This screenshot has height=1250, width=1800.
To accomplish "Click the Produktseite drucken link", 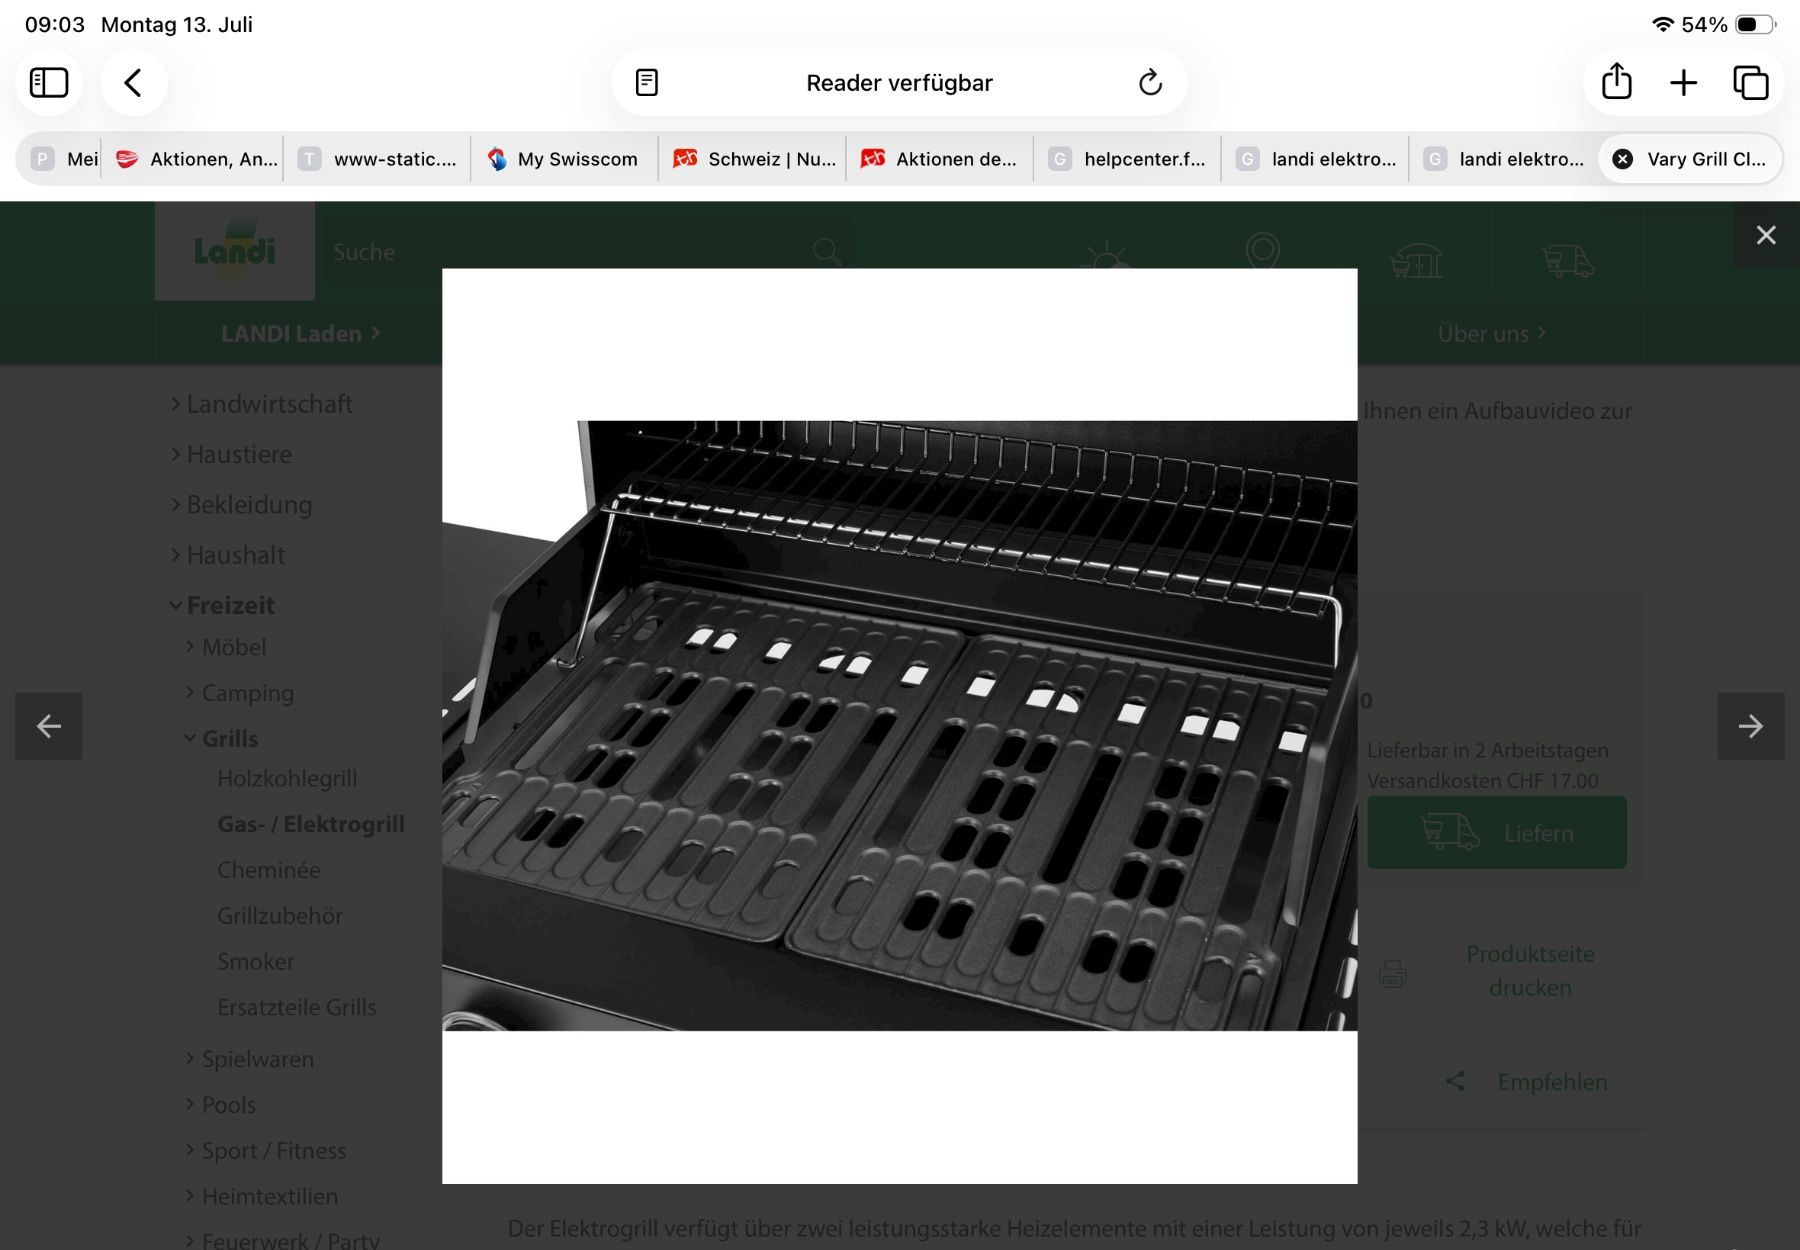I will coord(1530,970).
